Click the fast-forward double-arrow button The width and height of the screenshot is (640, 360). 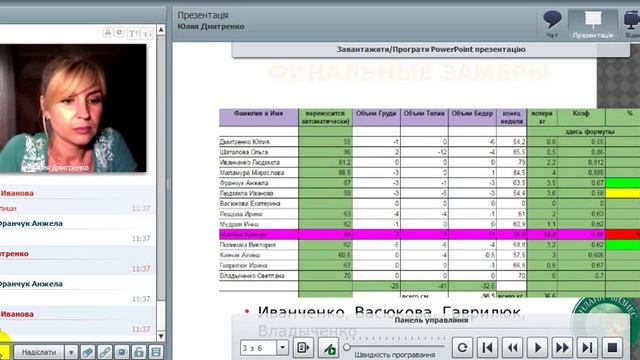click(562, 348)
